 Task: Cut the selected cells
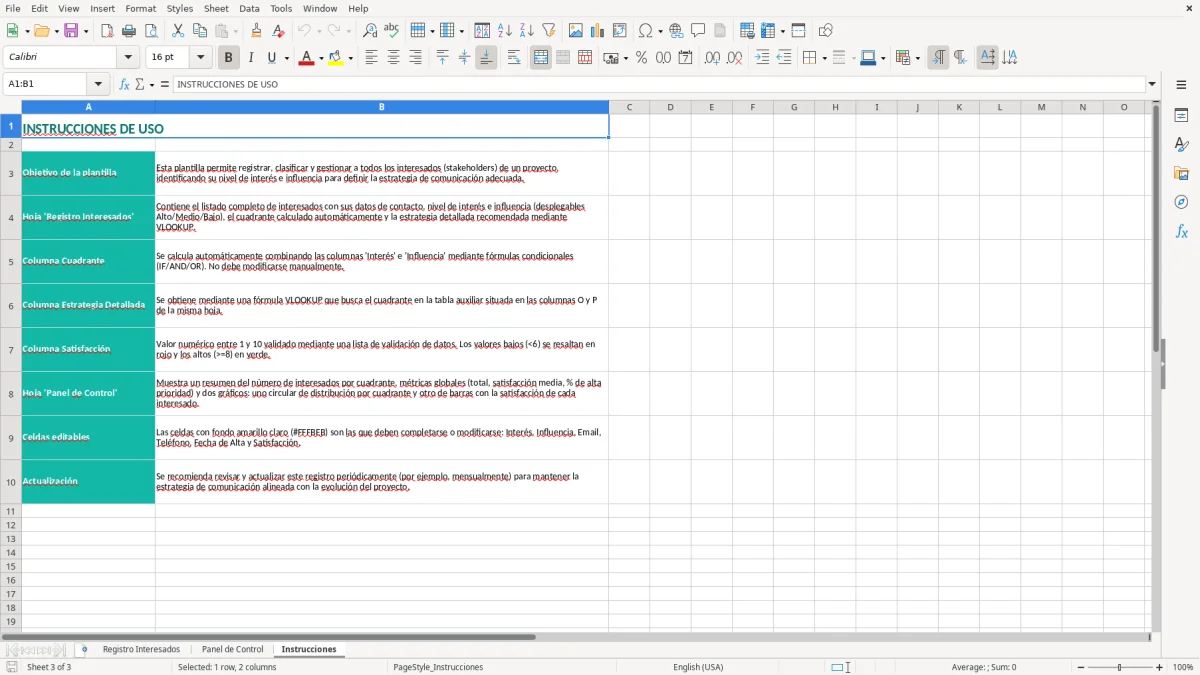[x=178, y=31]
